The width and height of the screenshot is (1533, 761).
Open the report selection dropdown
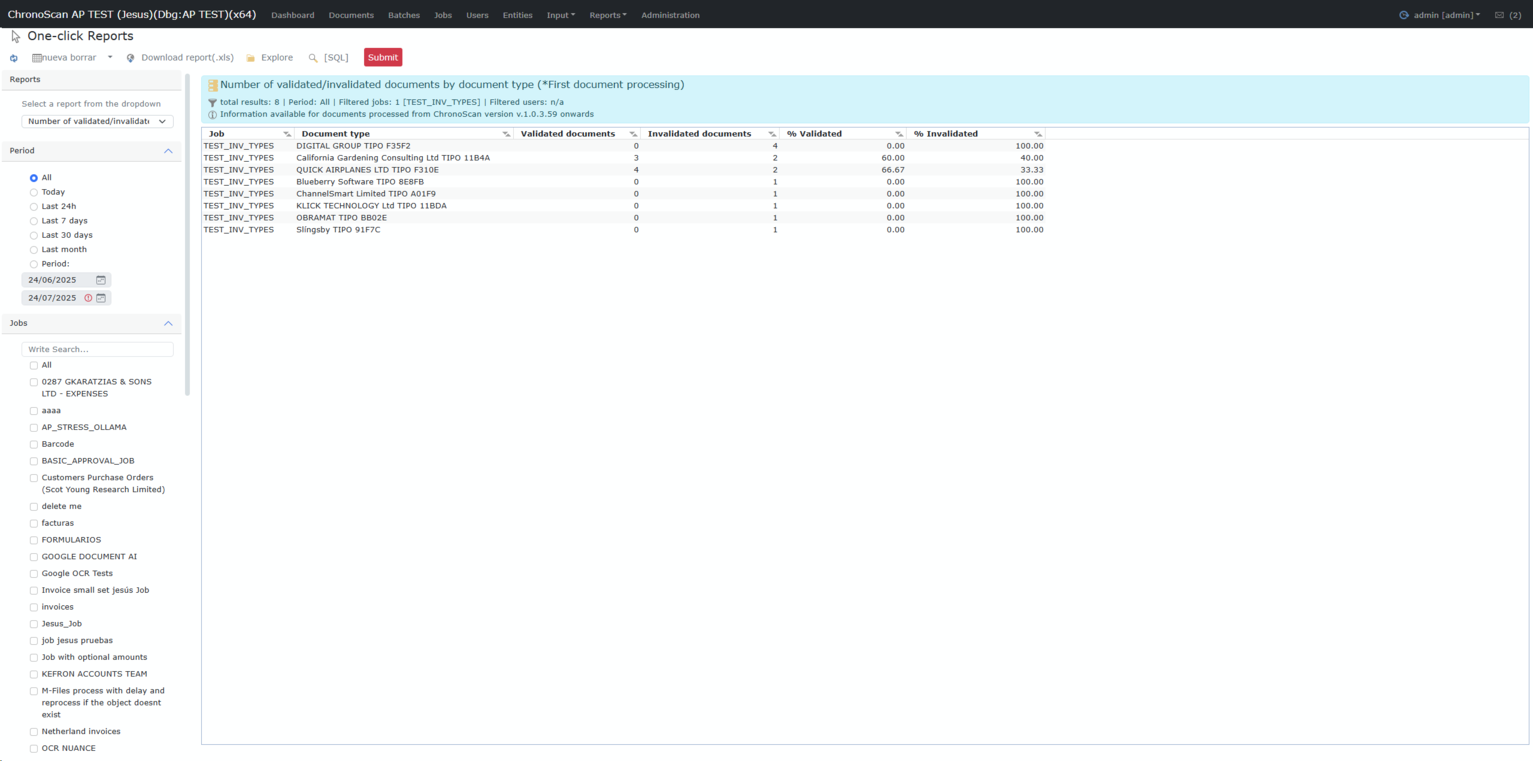[97, 121]
